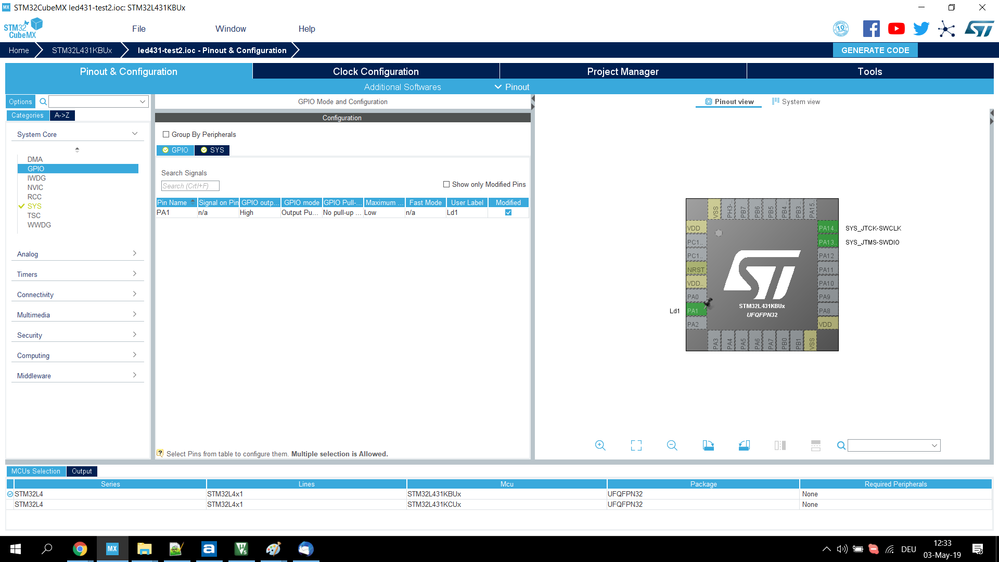Show the A->Z peripheral list
999x562 pixels.
(x=62, y=115)
